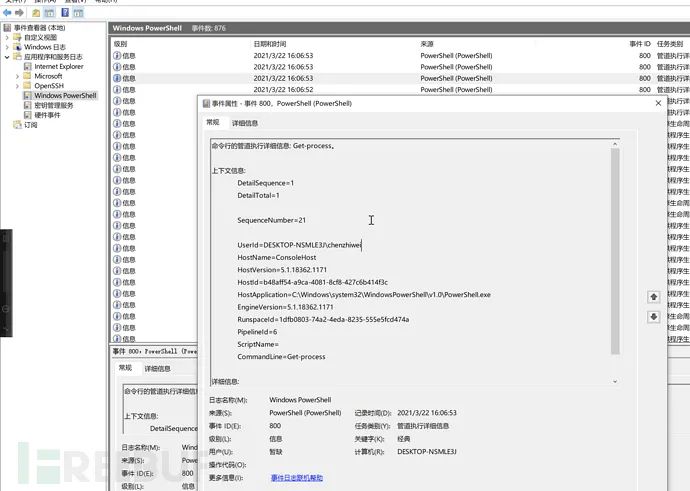The height and width of the screenshot is (491, 690).
Task: Click the folder-up toolbar icon
Action: tap(36, 13)
